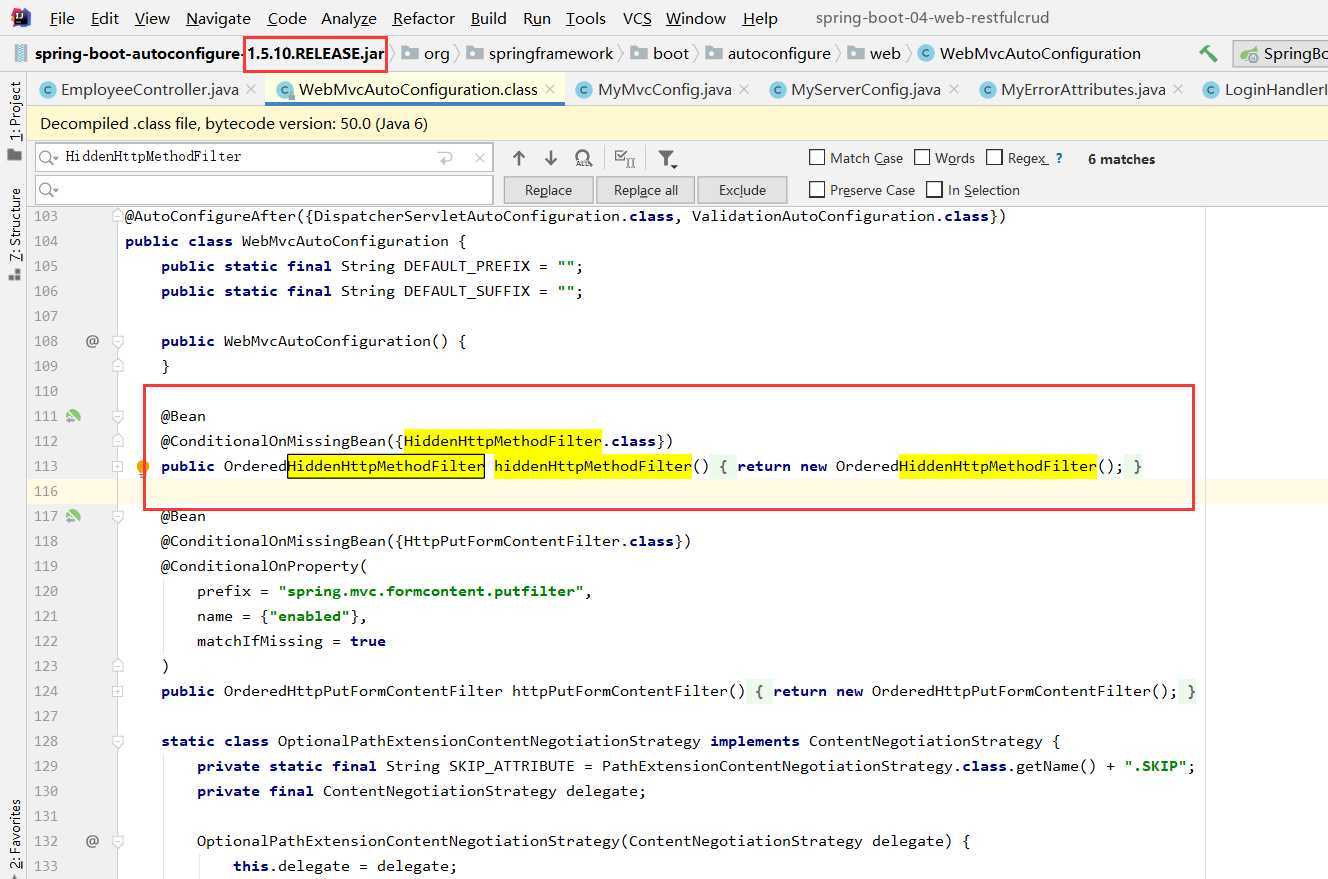
Task: Click the Build project hammer icon
Action: 1208,53
